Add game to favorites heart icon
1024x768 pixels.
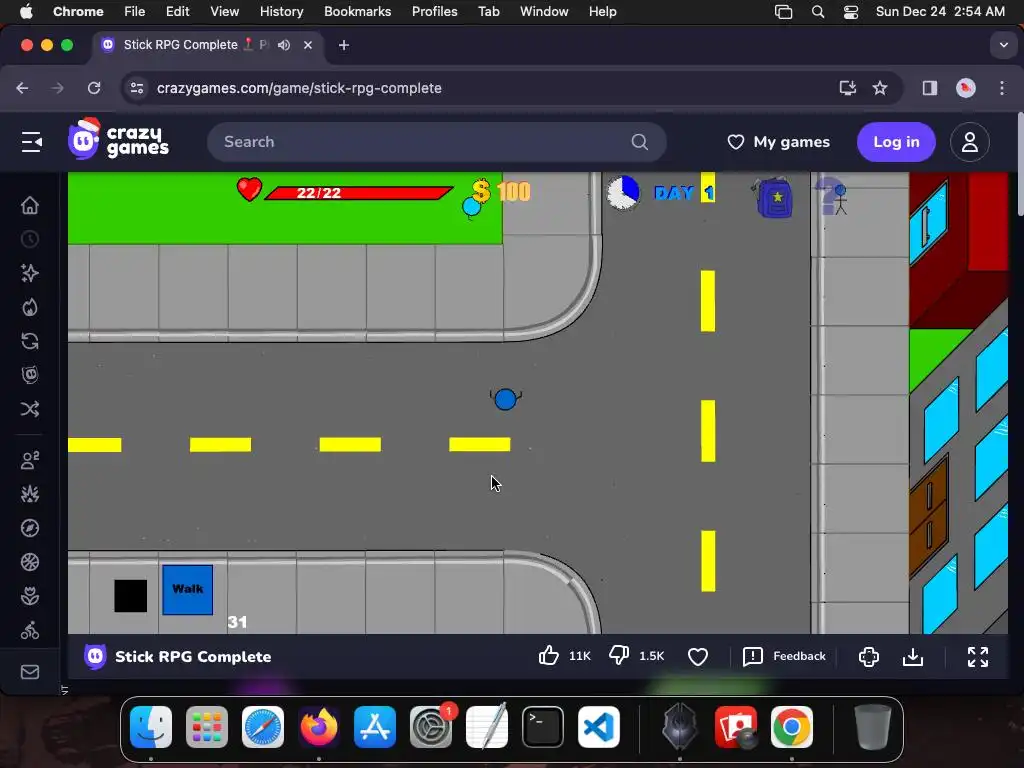[697, 656]
